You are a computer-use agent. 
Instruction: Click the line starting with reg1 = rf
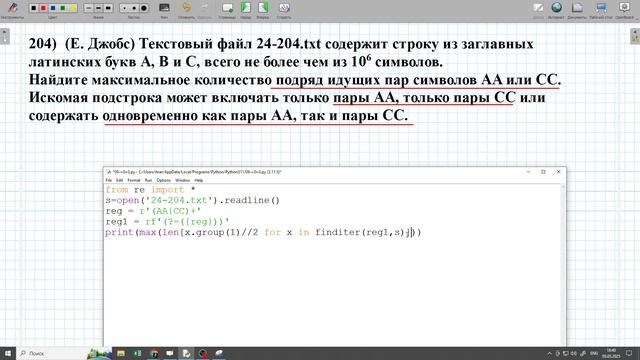click(x=167, y=222)
